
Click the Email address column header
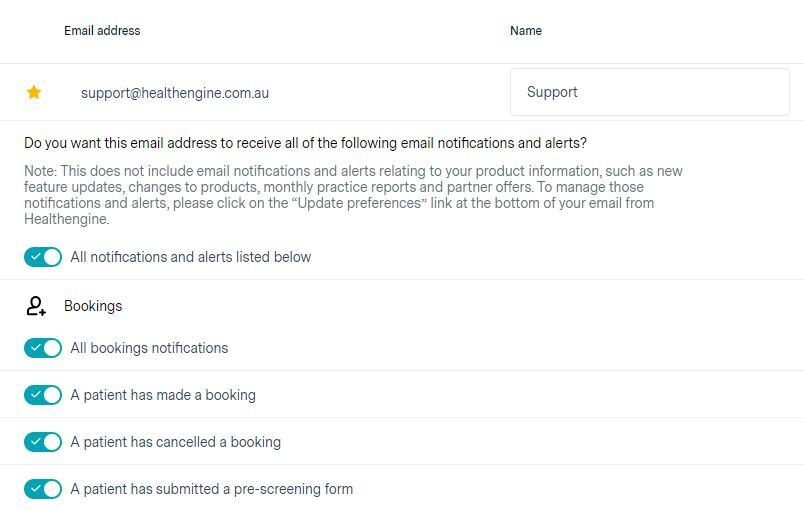click(x=102, y=31)
